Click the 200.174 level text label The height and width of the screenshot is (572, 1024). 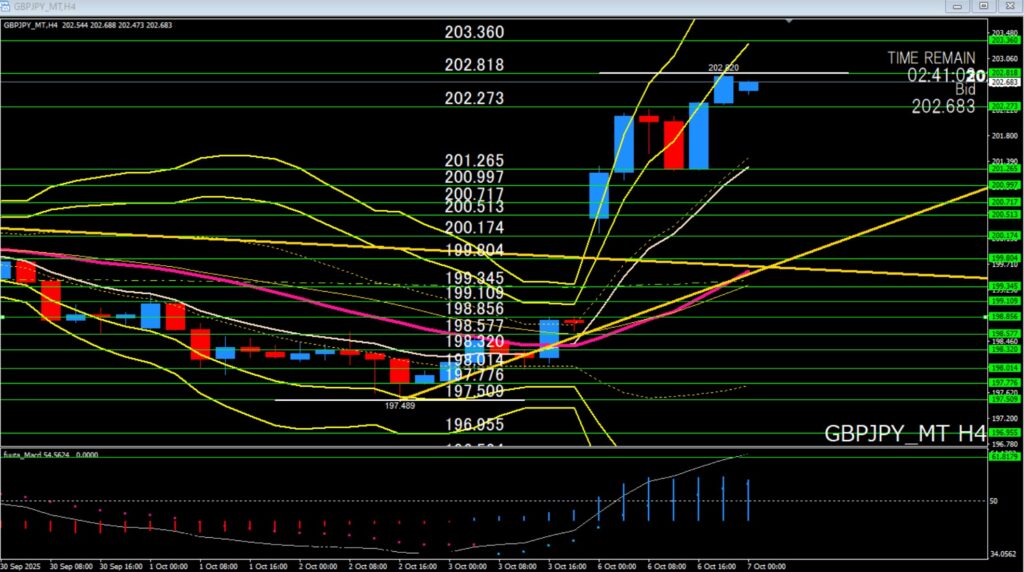pyautogui.click(x=474, y=228)
